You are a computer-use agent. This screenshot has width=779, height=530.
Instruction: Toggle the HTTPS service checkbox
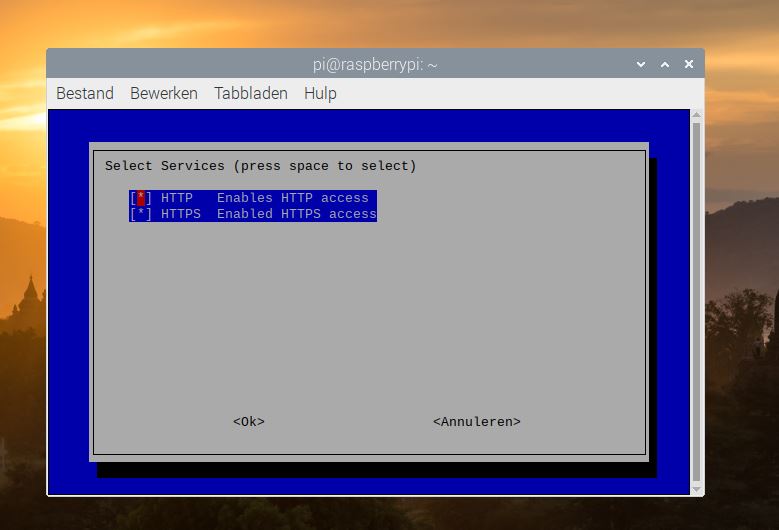(141, 214)
